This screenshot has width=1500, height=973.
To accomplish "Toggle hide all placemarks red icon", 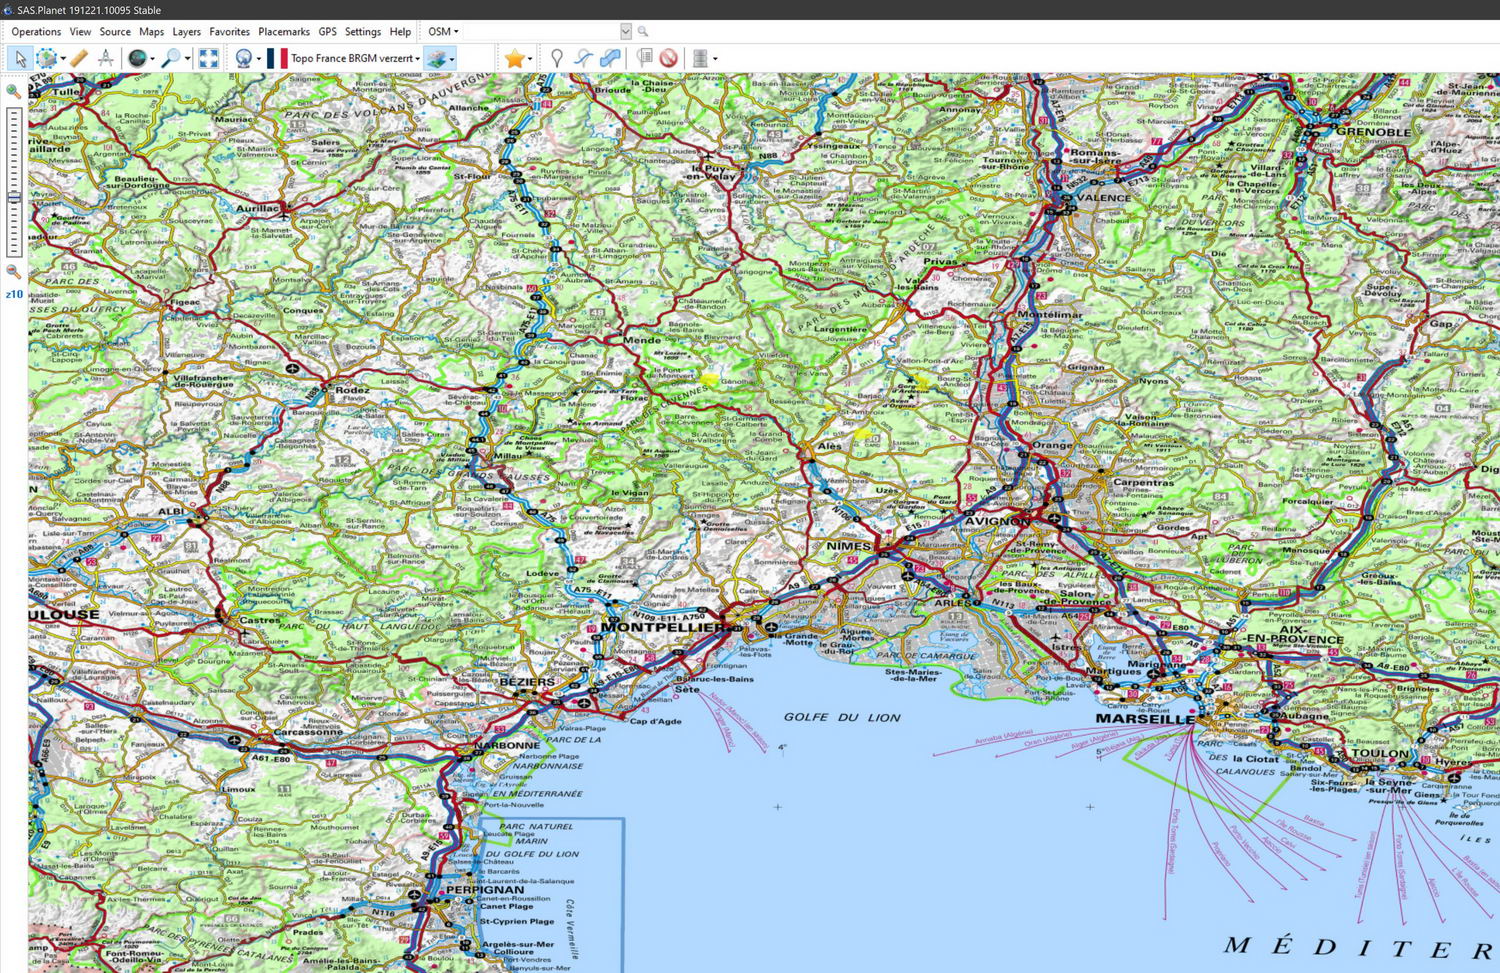I will click(668, 59).
